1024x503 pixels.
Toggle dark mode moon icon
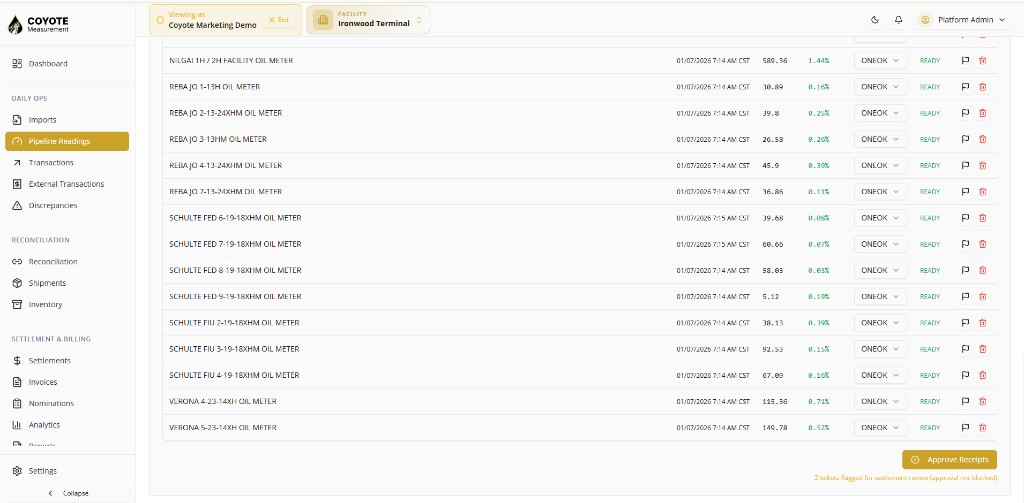coord(875,20)
